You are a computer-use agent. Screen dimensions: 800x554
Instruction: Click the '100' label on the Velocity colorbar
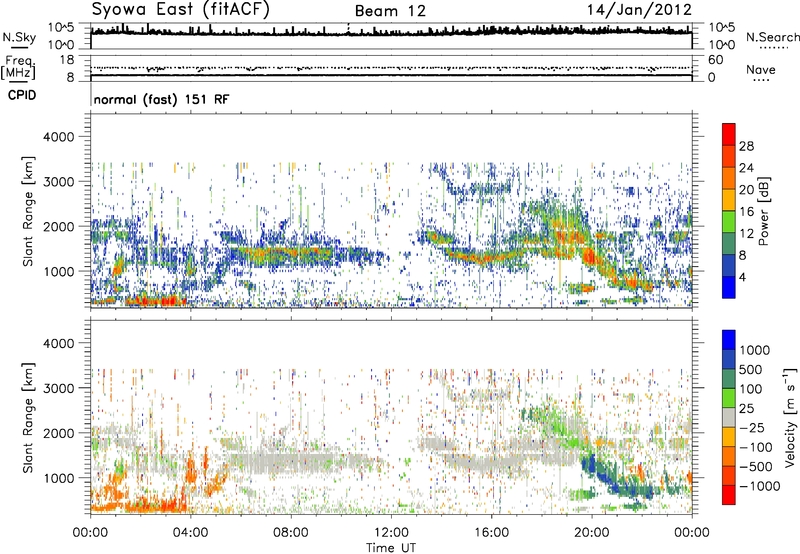click(x=751, y=389)
